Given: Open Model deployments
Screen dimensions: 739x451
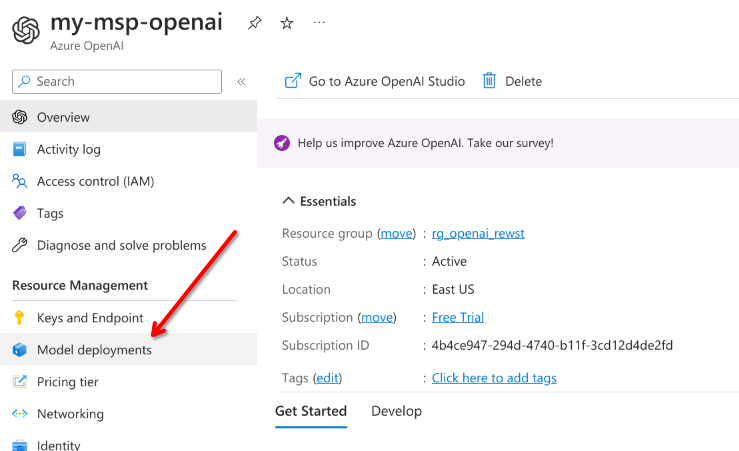Looking at the screenshot, I should pos(94,350).
